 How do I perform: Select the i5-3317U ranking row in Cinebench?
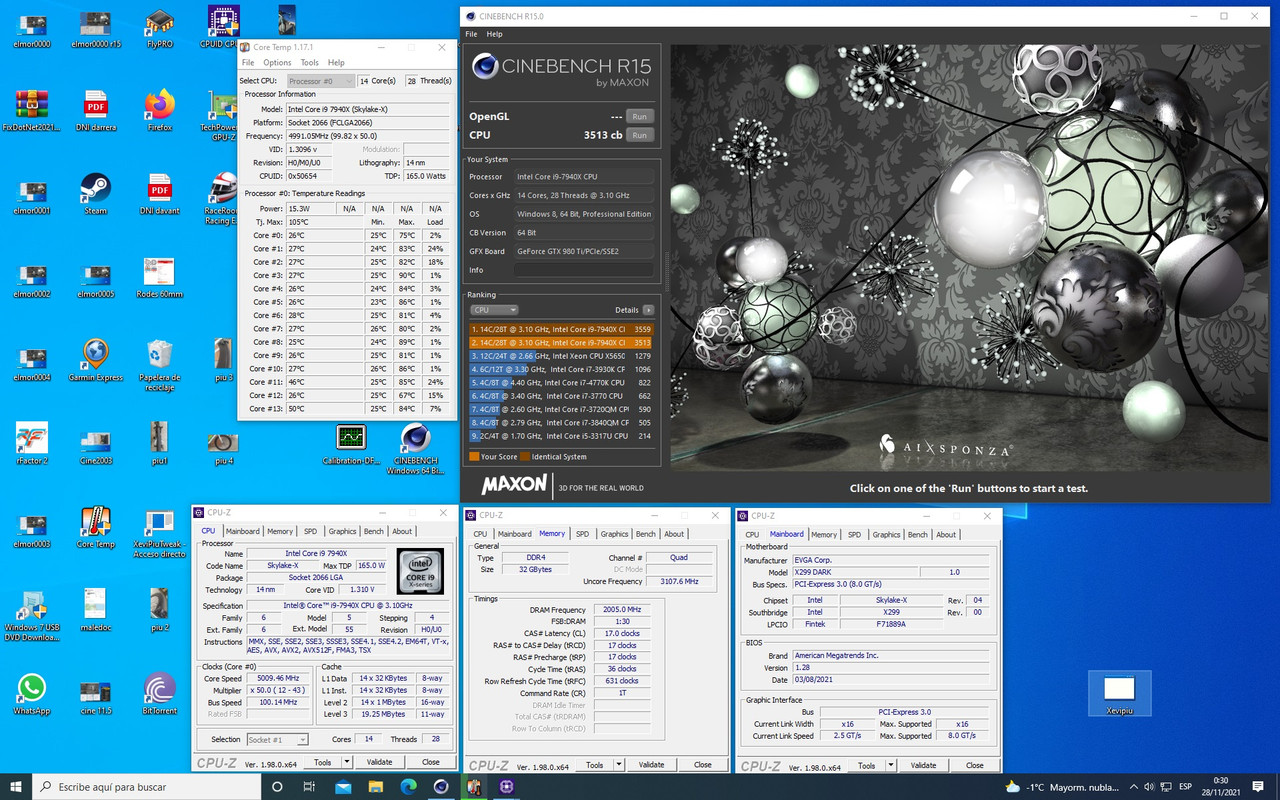(561, 436)
